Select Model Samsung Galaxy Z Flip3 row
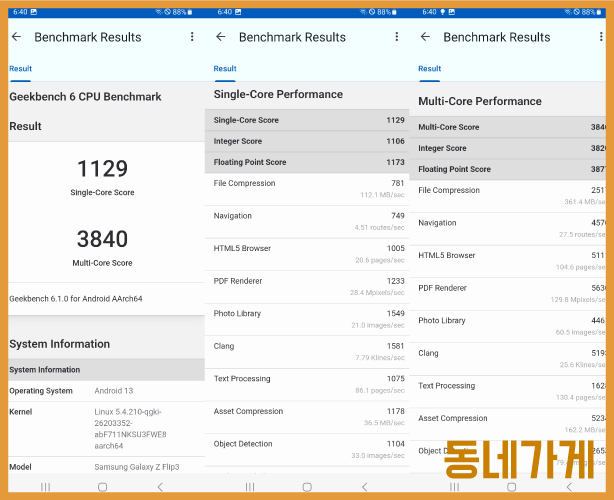This screenshot has height=500, width=614. 107,466
